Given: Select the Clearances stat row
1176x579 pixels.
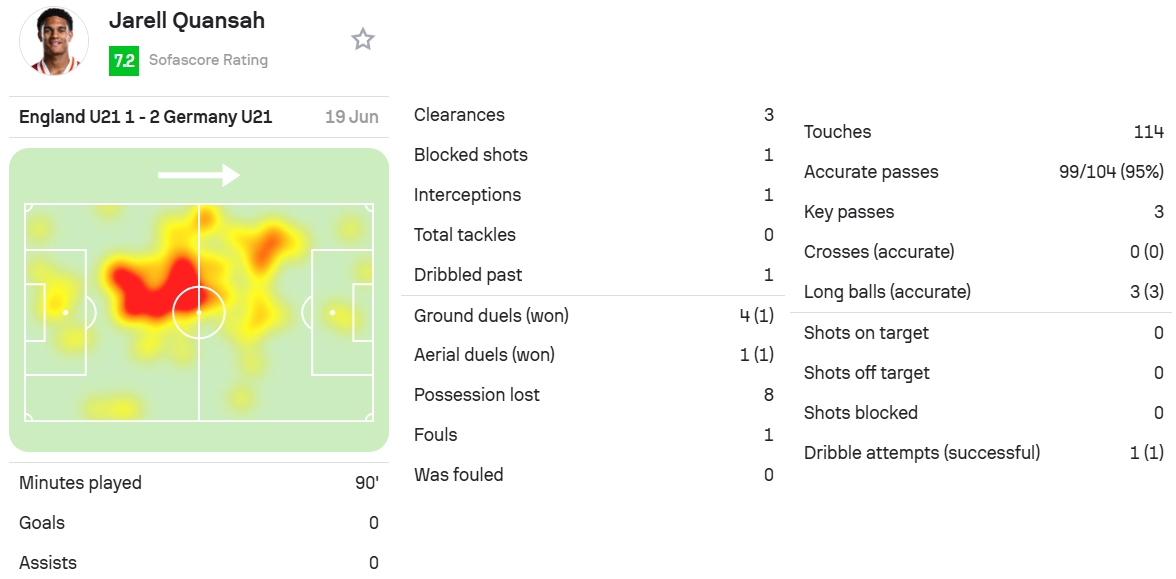Looking at the screenshot, I should pyautogui.click(x=593, y=115).
